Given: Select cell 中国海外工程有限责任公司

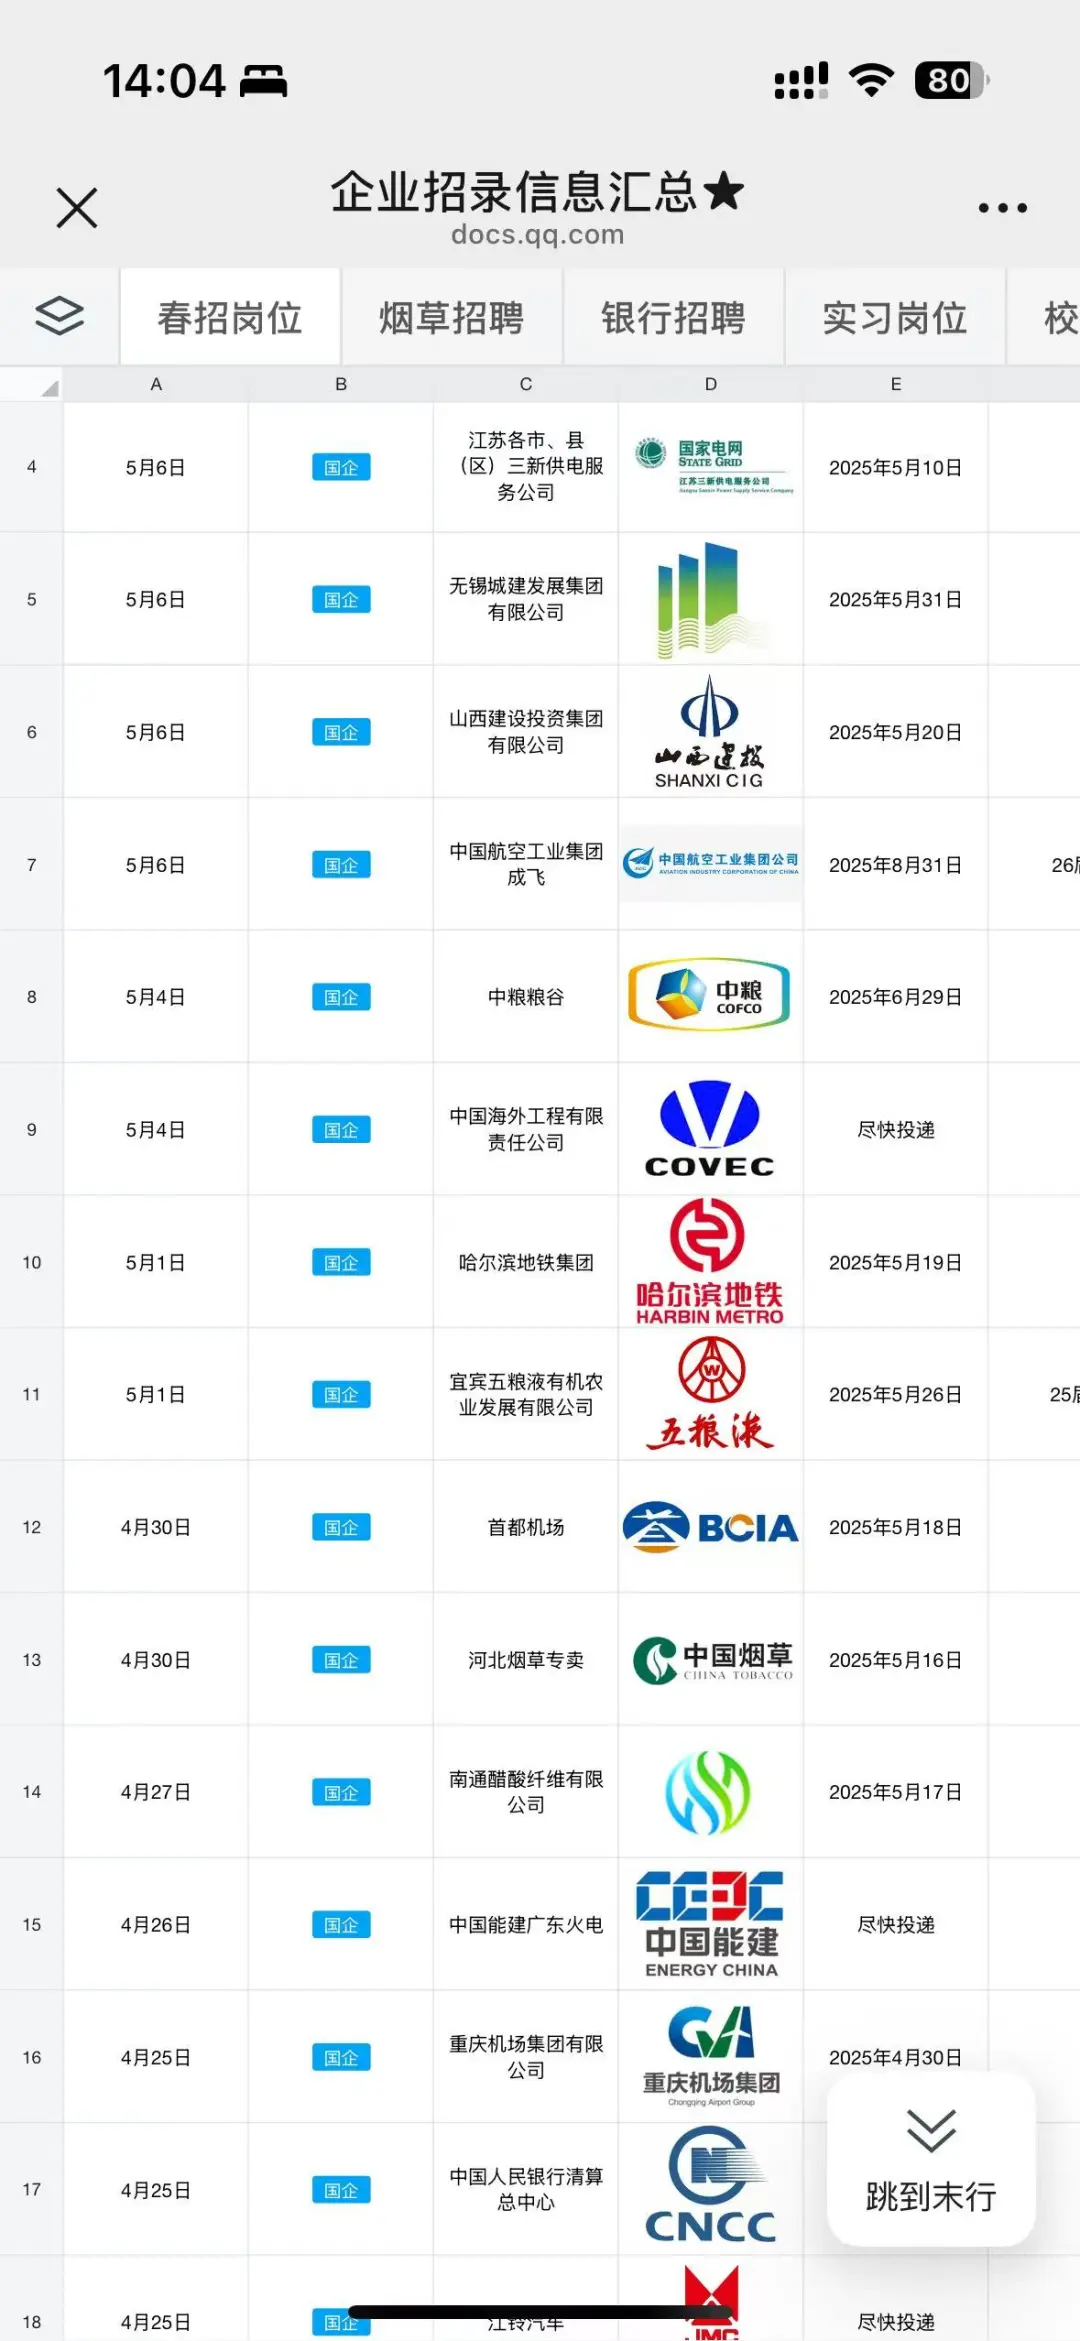Looking at the screenshot, I should point(526,1130).
